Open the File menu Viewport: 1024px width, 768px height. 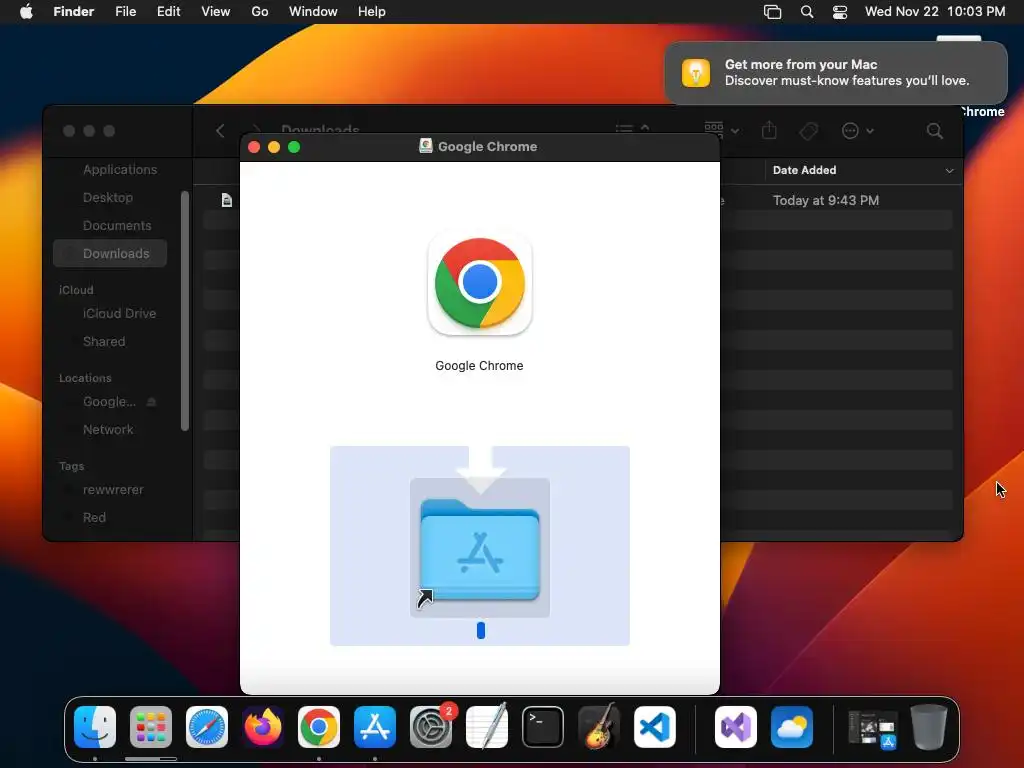pos(125,12)
